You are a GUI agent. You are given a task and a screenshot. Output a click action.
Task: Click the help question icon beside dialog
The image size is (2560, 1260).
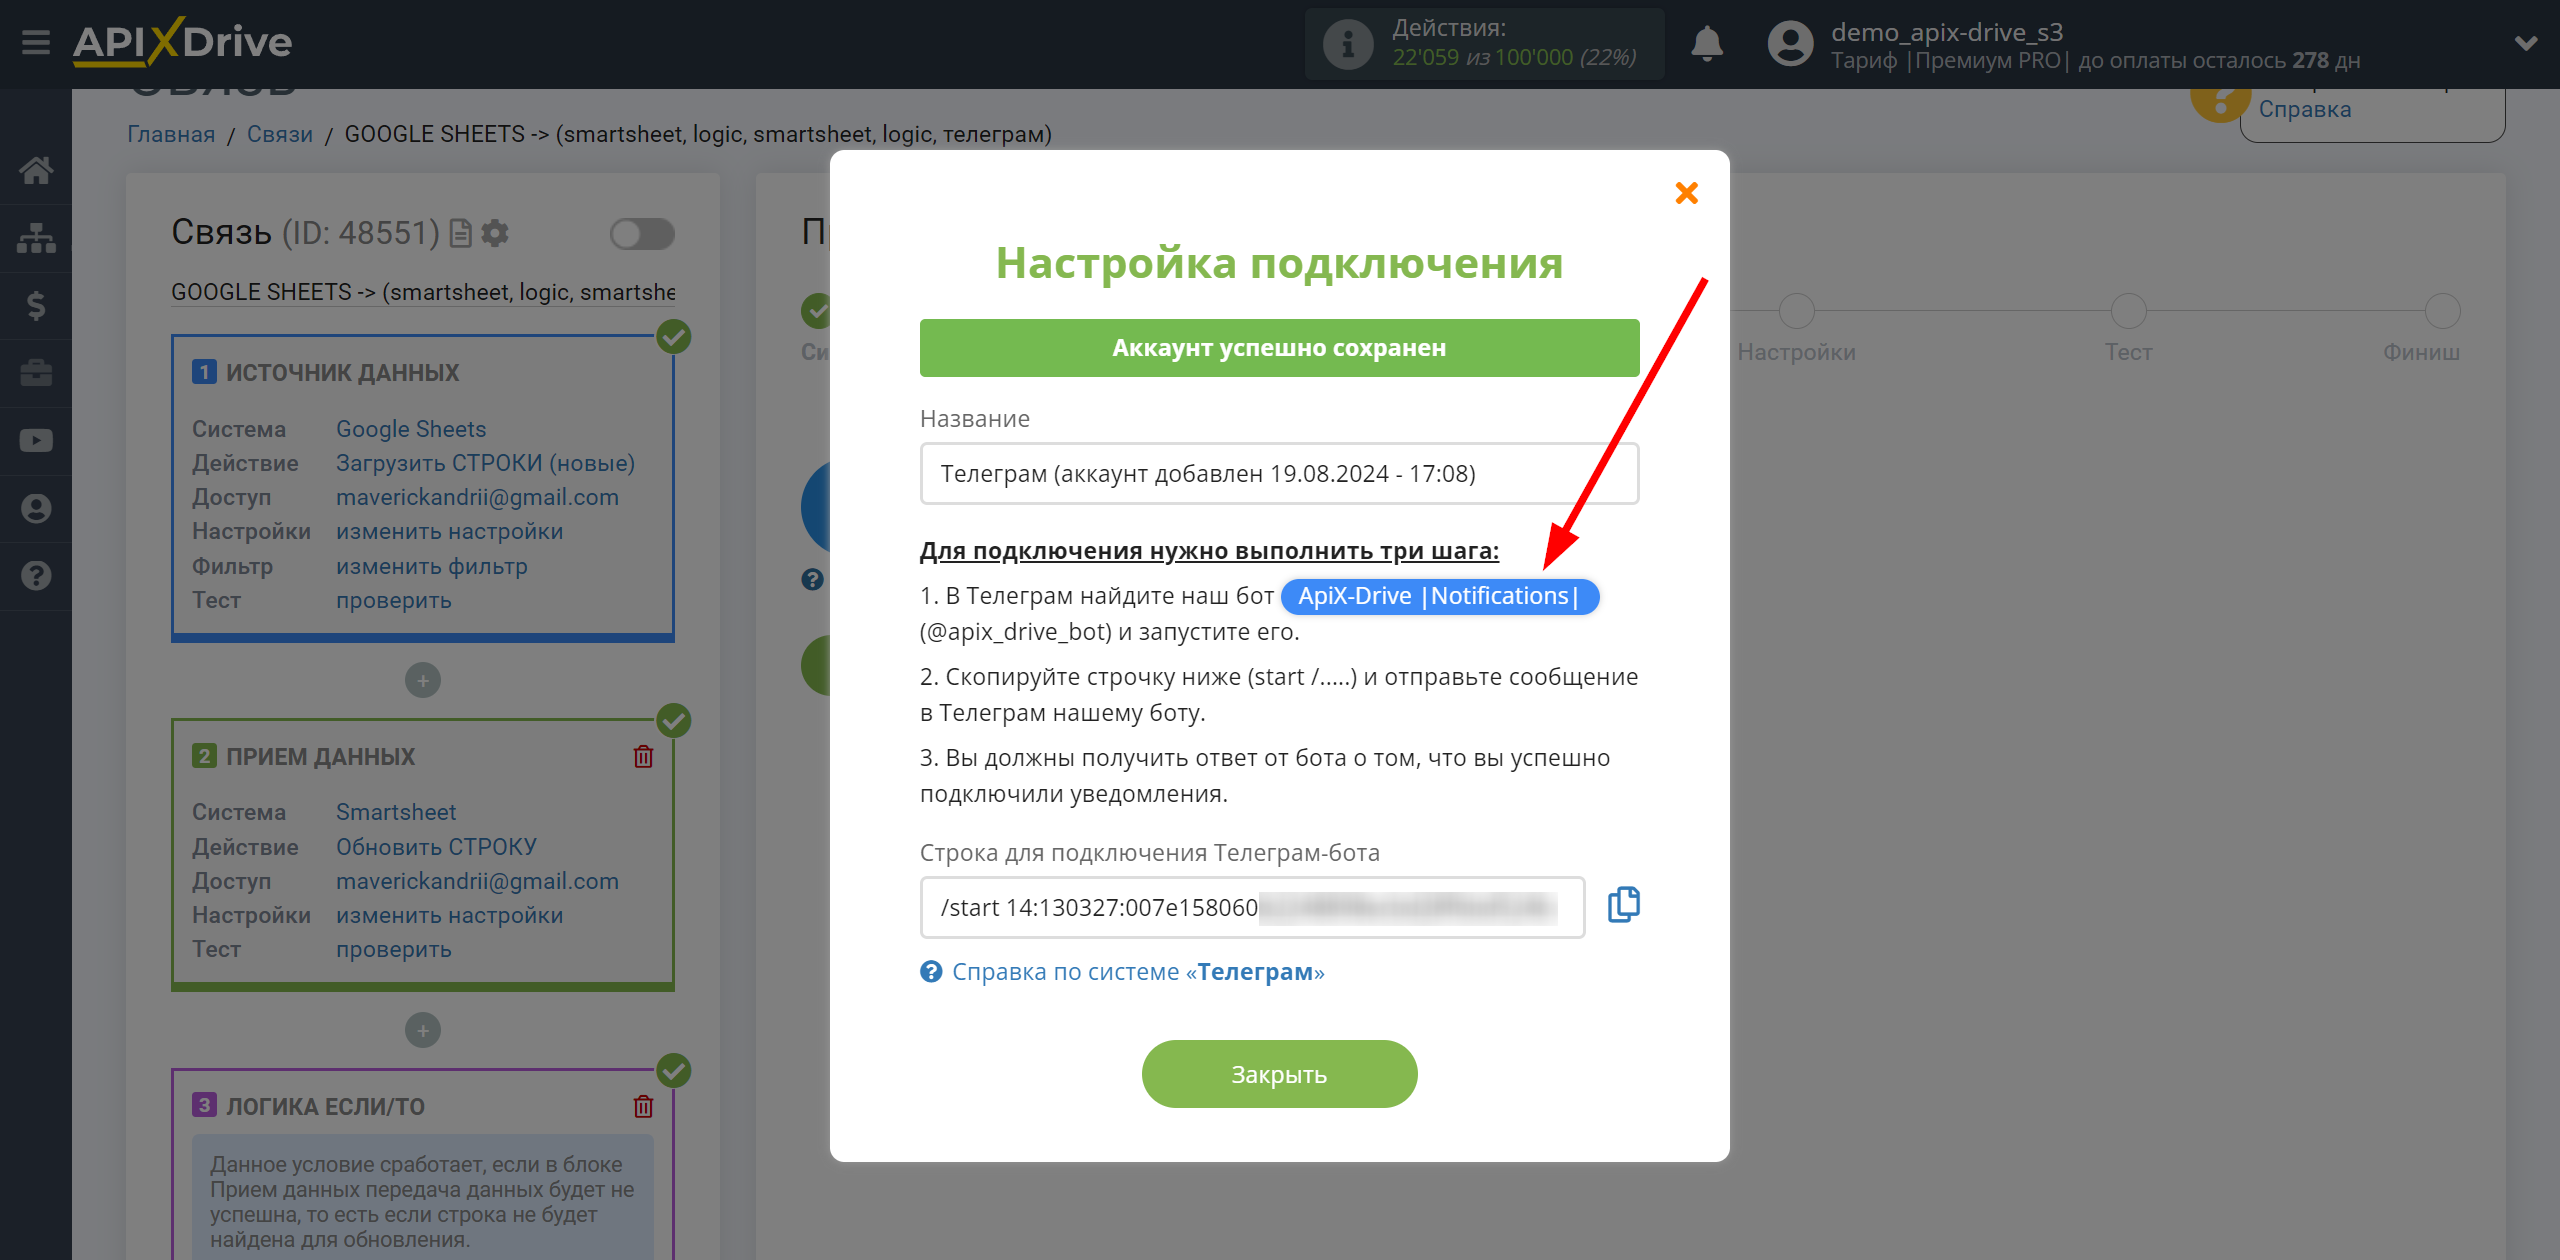click(x=812, y=579)
